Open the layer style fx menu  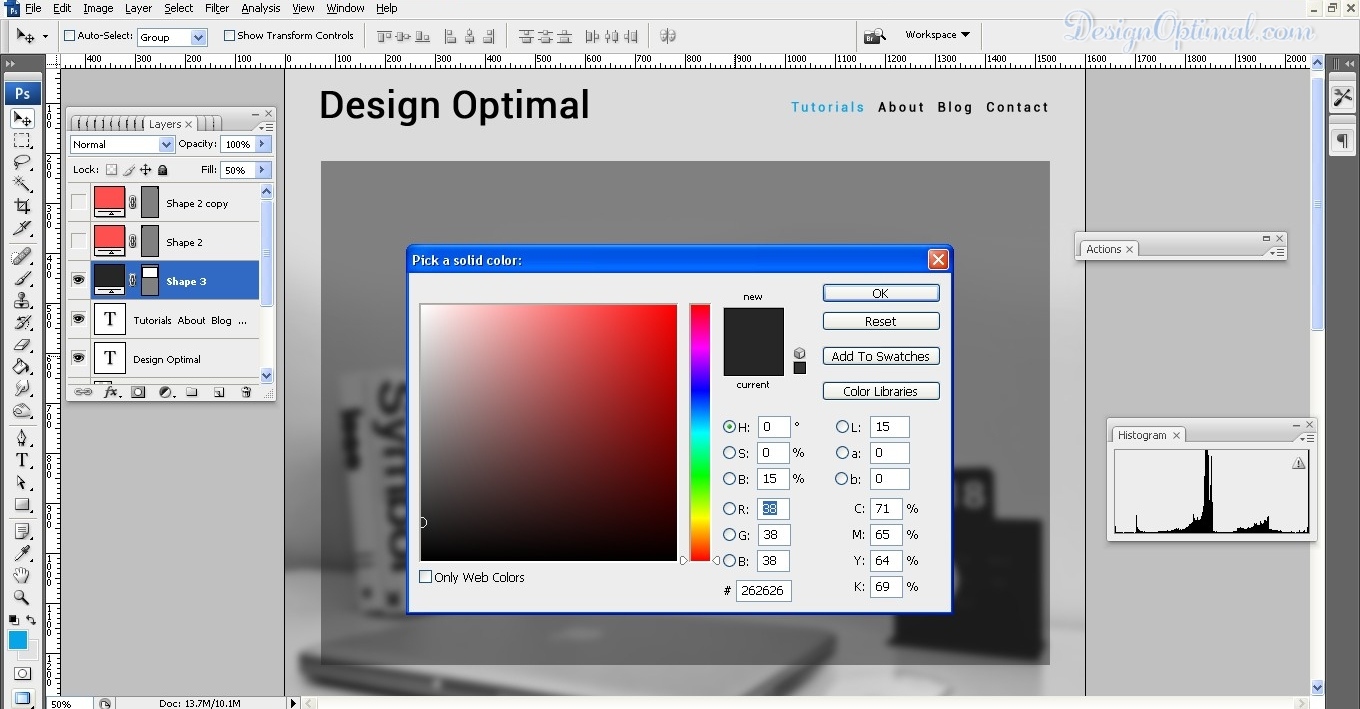coord(111,393)
